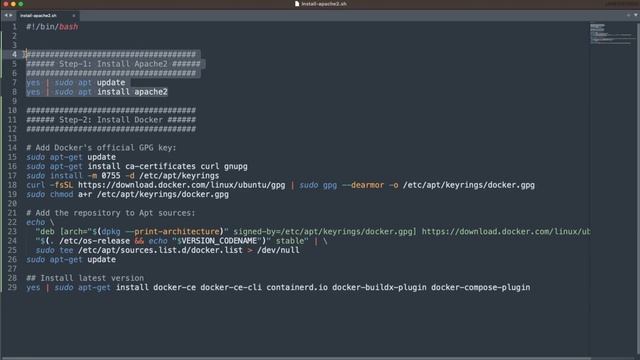The width and height of the screenshot is (640, 360).
Task: Click 'Step-2: Install Docker' comment text
Action: [x=111, y=120]
